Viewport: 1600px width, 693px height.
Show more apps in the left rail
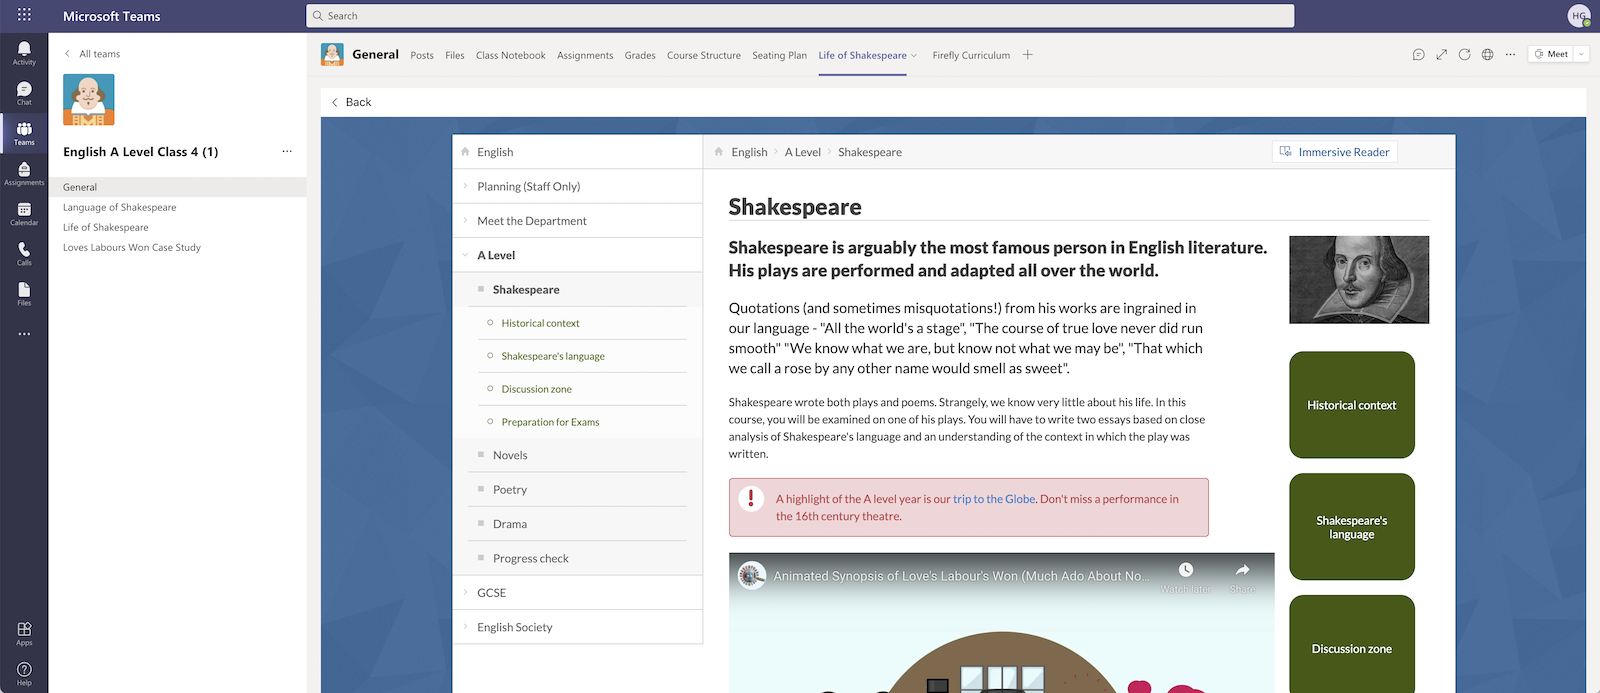[24, 334]
